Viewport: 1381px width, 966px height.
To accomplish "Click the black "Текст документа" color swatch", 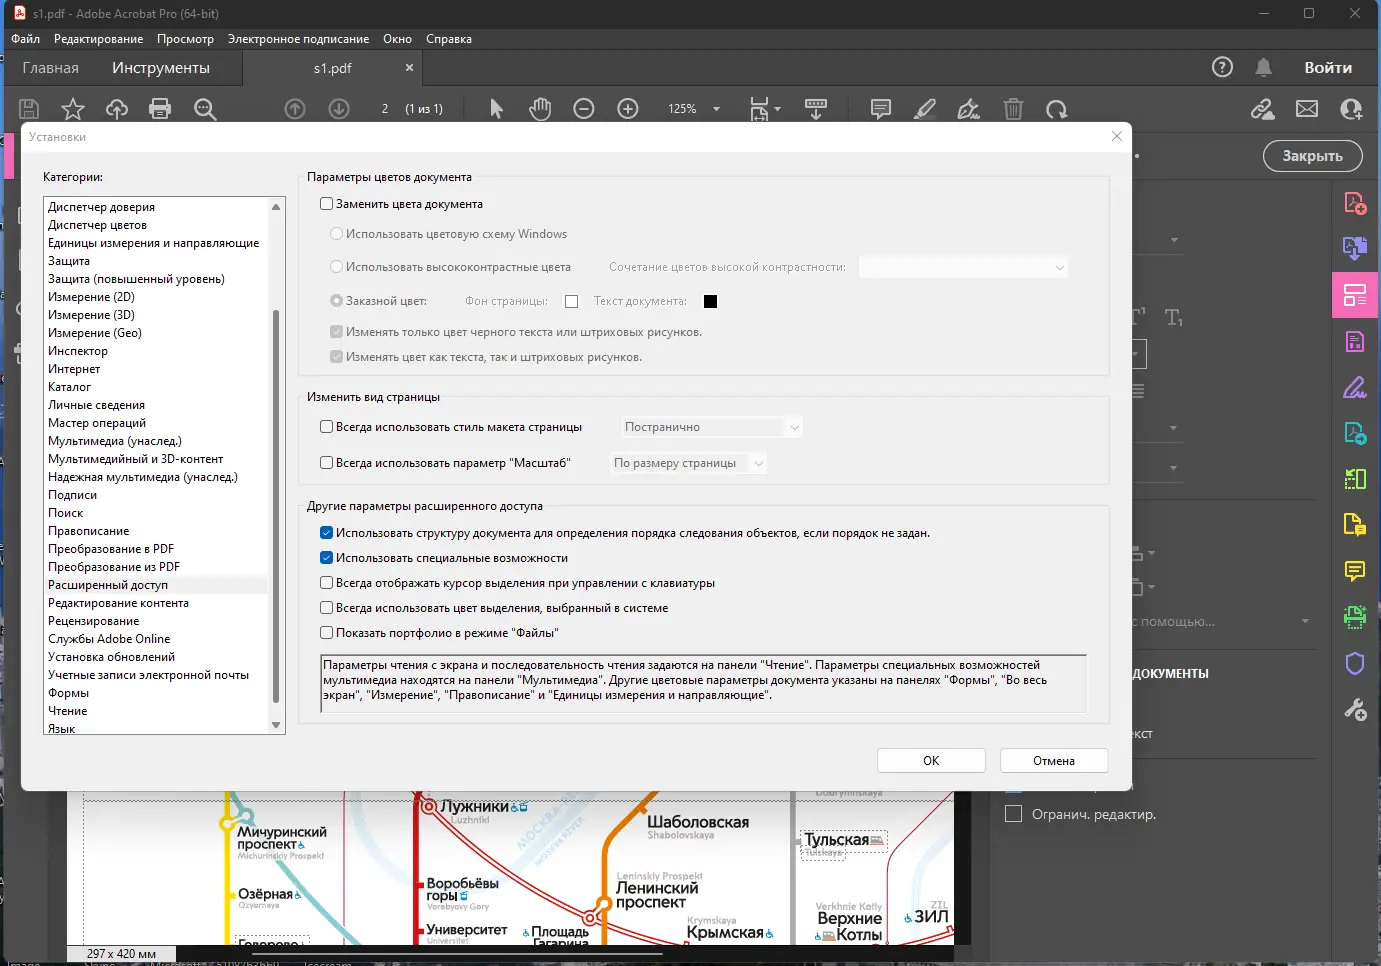I will tap(711, 302).
